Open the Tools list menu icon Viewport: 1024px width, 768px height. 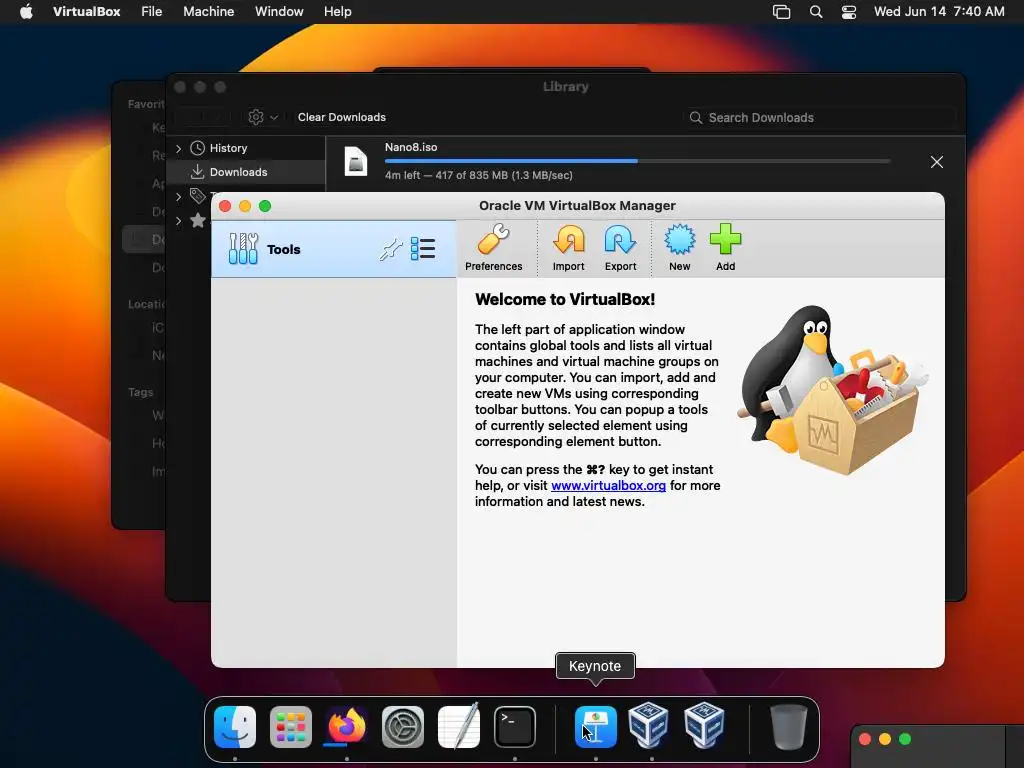[x=423, y=249]
